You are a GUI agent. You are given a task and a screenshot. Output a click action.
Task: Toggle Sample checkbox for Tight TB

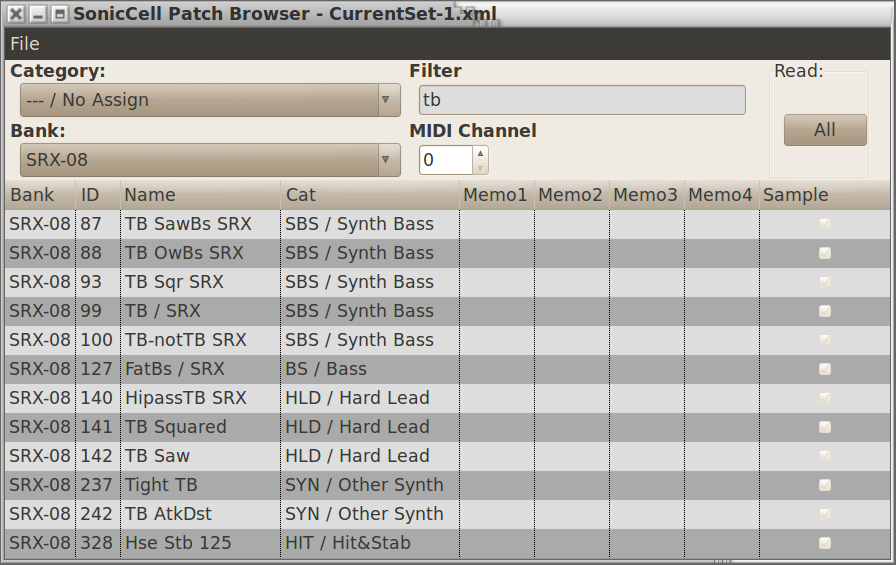825,485
